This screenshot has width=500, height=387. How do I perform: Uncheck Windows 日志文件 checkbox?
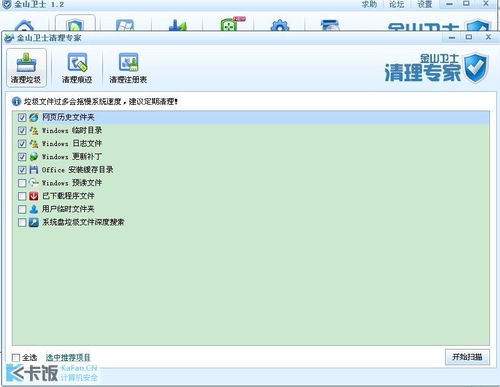click(22, 144)
